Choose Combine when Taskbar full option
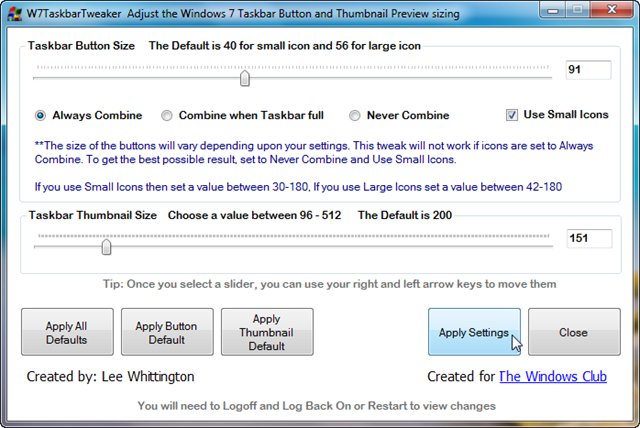Image resolution: width=640 pixels, height=428 pixels. tap(168, 115)
